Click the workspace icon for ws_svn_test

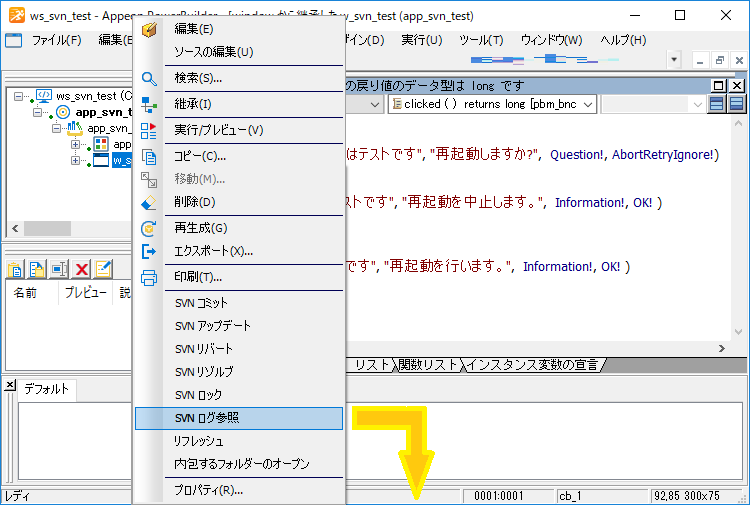[44, 96]
